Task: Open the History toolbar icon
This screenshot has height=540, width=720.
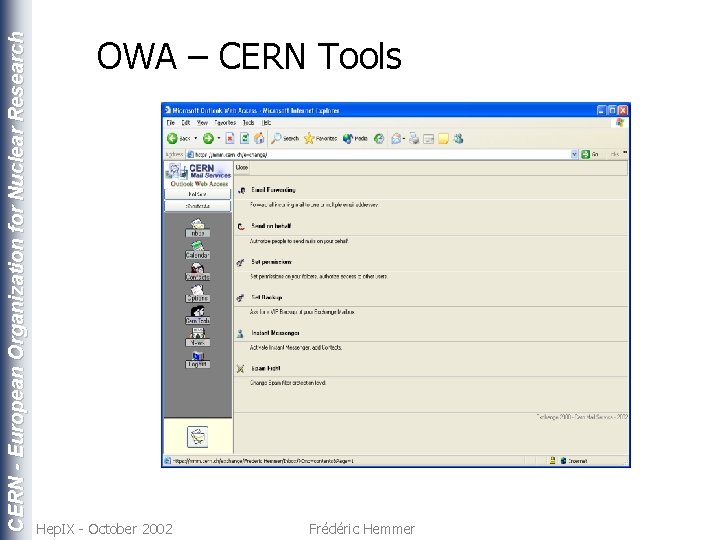Action: tap(379, 138)
